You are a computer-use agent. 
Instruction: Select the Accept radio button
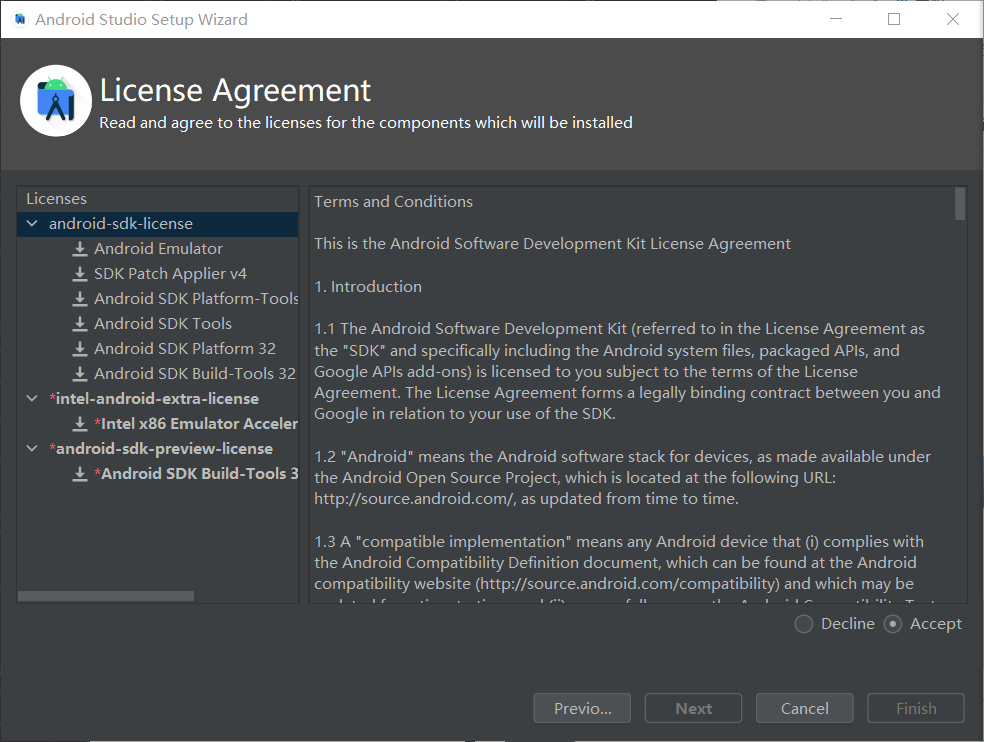[x=892, y=624]
